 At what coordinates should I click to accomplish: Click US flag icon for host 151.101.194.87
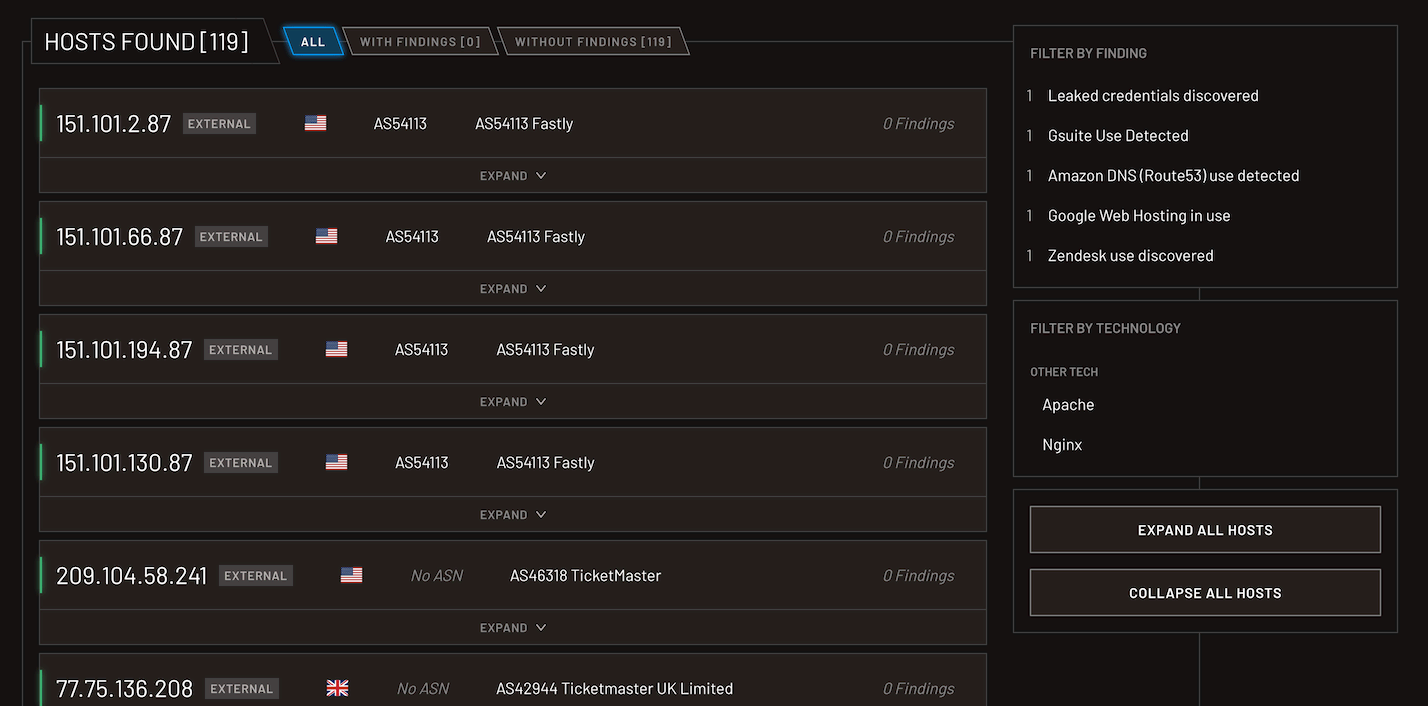pyautogui.click(x=336, y=349)
